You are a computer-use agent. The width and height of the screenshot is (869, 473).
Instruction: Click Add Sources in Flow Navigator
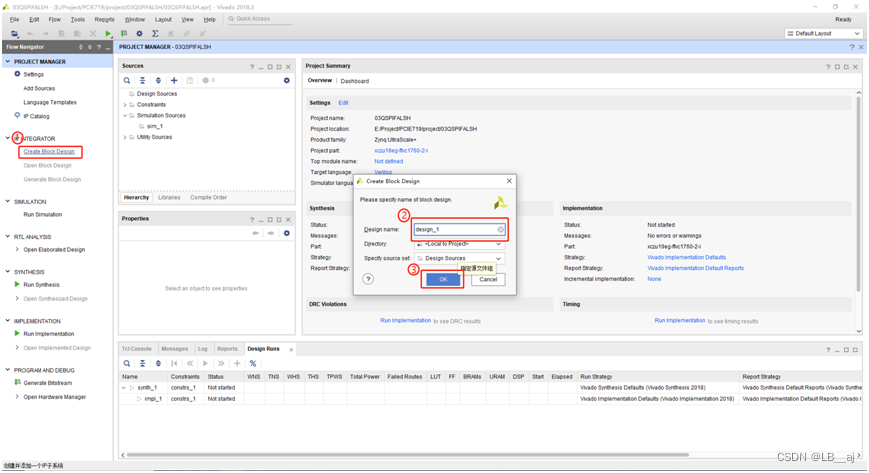(x=39, y=88)
